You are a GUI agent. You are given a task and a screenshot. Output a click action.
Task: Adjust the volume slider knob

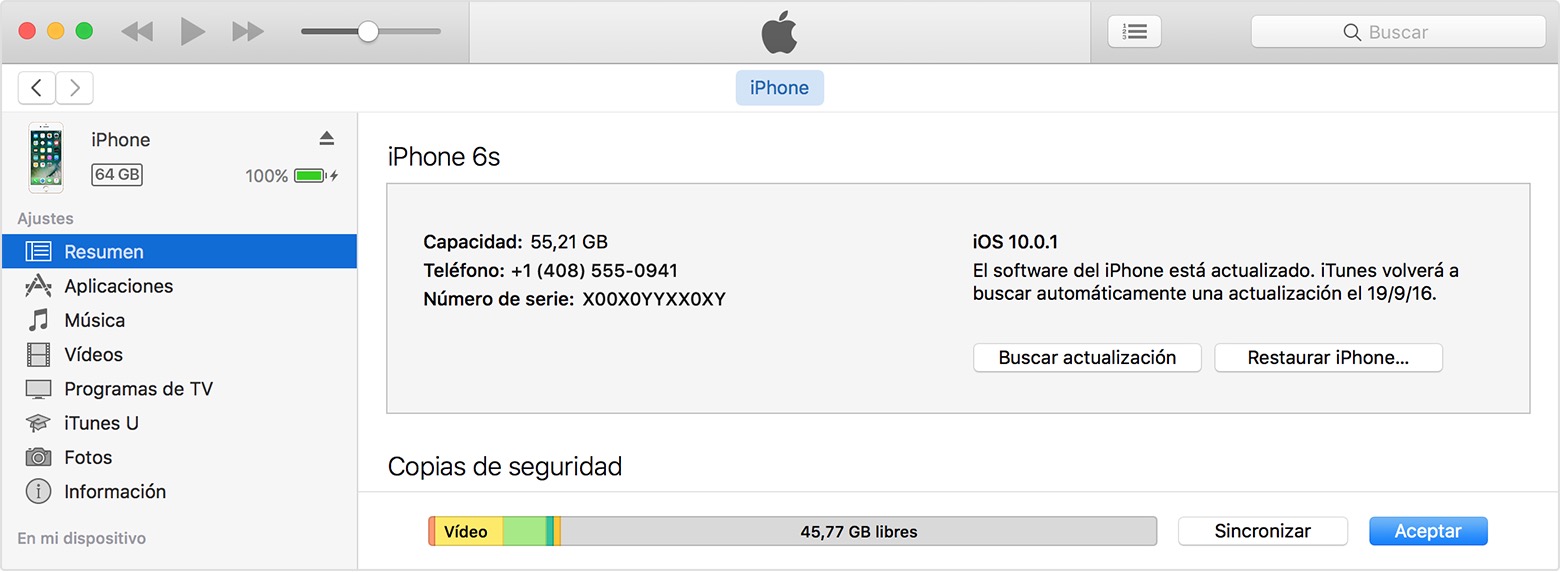point(368,32)
